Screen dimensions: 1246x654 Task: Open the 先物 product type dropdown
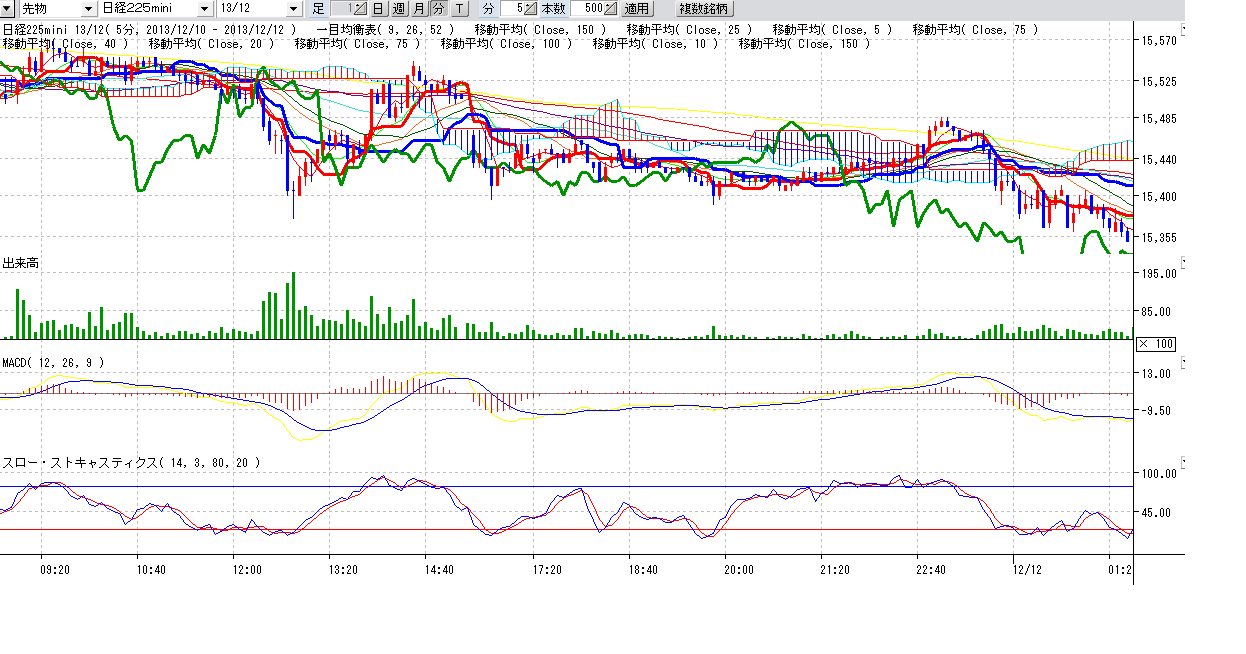pyautogui.click(x=87, y=8)
